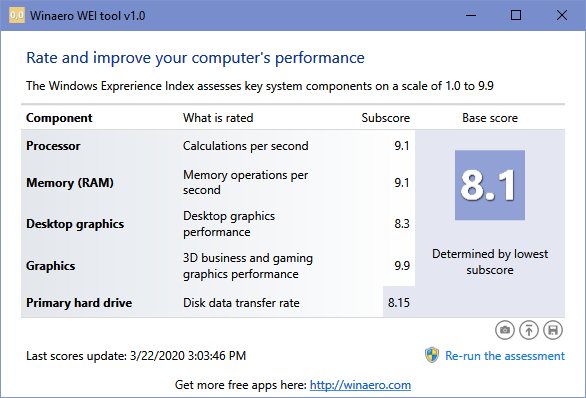Click the camera screenshot icon
This screenshot has height=398, width=586.
click(x=505, y=330)
